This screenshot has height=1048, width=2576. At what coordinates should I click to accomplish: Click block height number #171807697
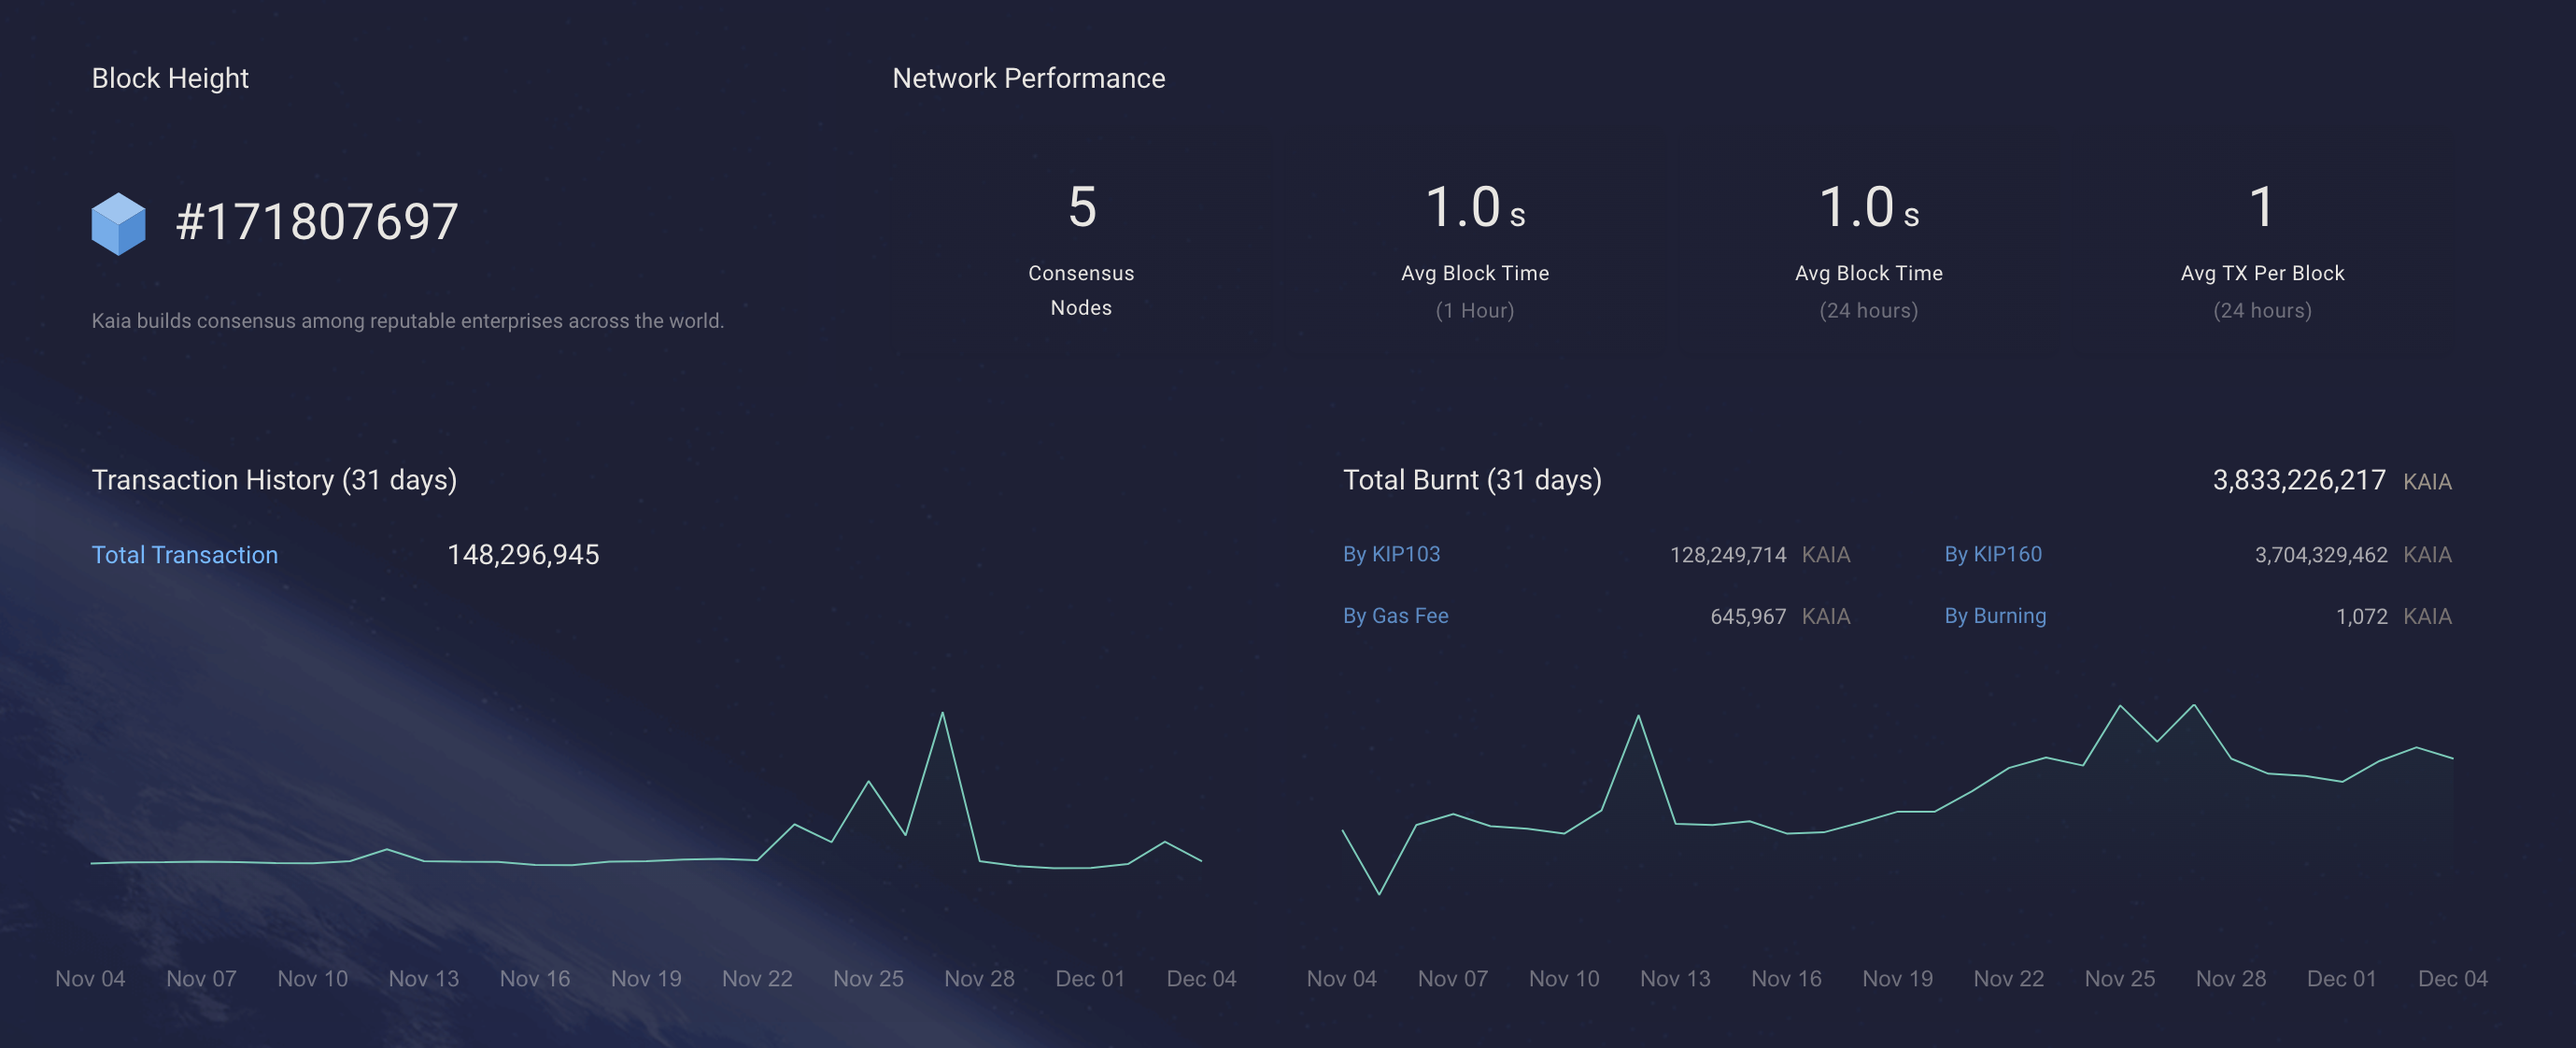click(x=317, y=222)
